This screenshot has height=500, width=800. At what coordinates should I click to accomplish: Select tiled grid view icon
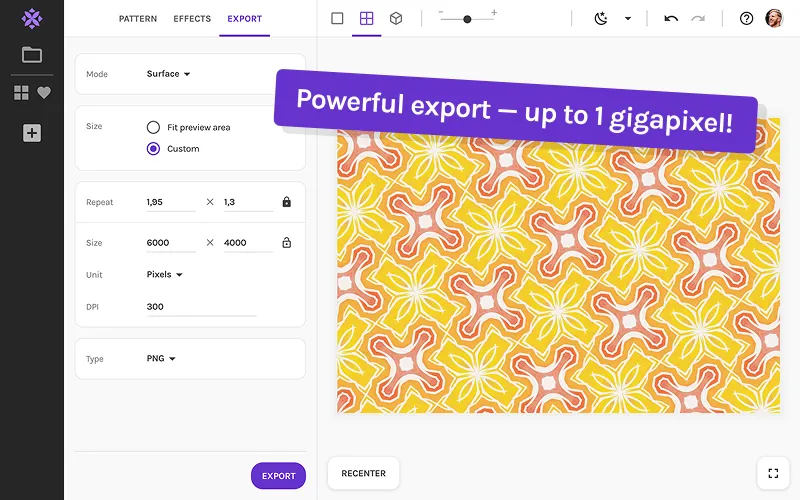(366, 18)
